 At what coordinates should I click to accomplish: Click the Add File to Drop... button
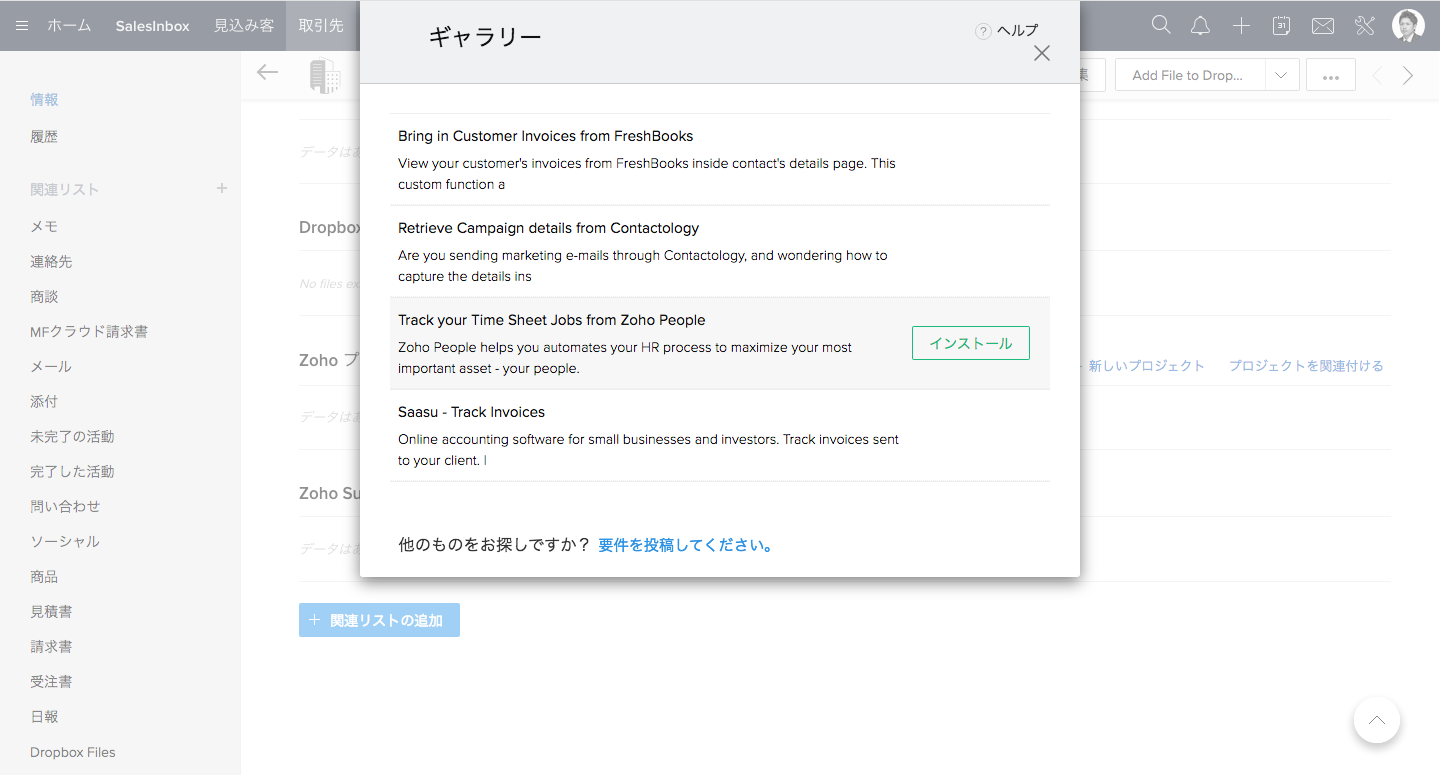[1190, 75]
